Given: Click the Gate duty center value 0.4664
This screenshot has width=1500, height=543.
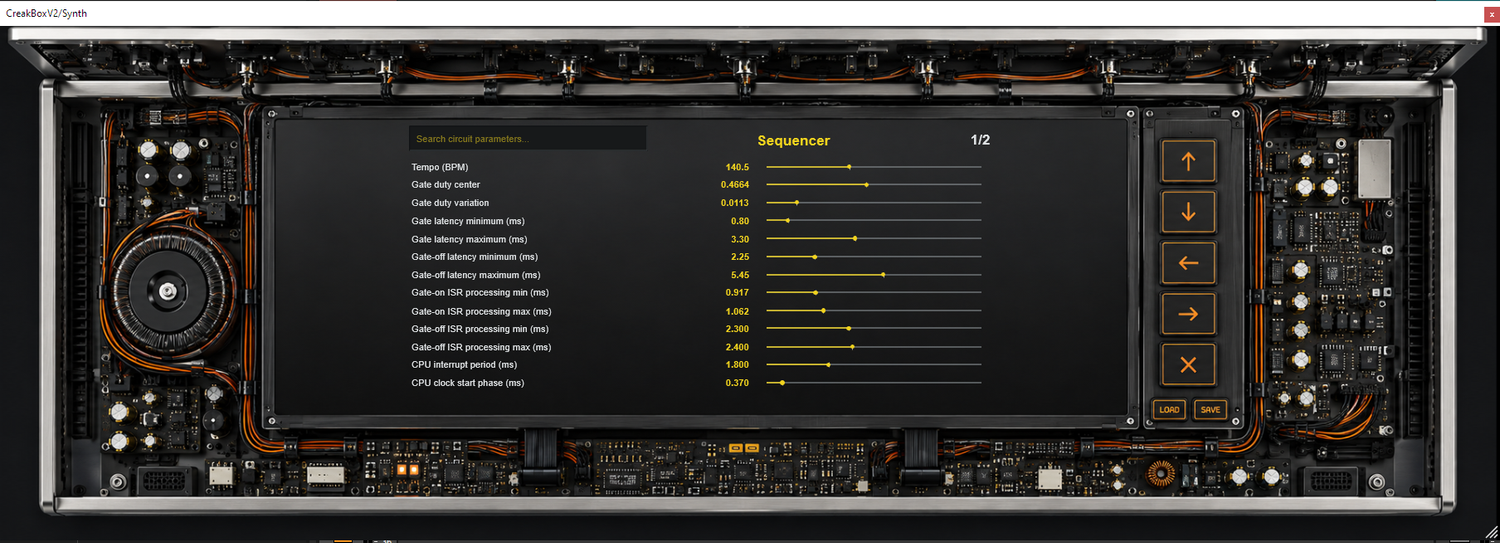Looking at the screenshot, I should click(x=734, y=185).
